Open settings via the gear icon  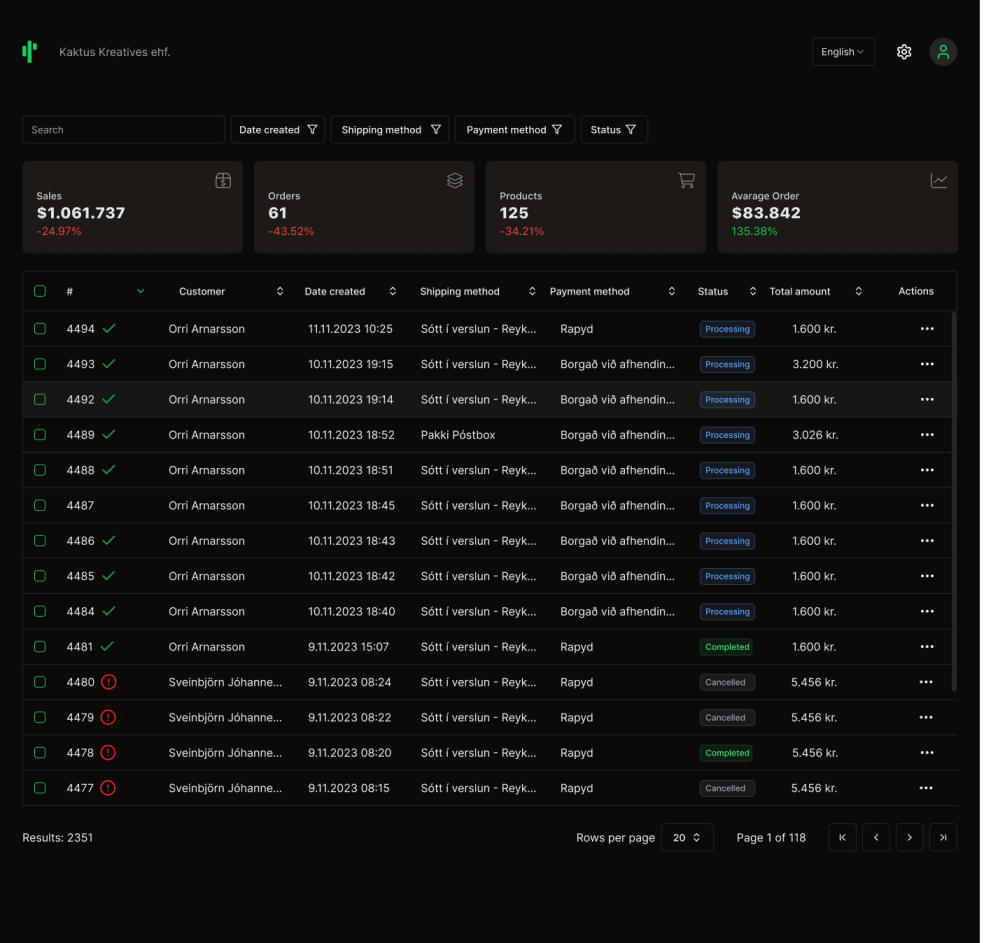[x=904, y=52]
